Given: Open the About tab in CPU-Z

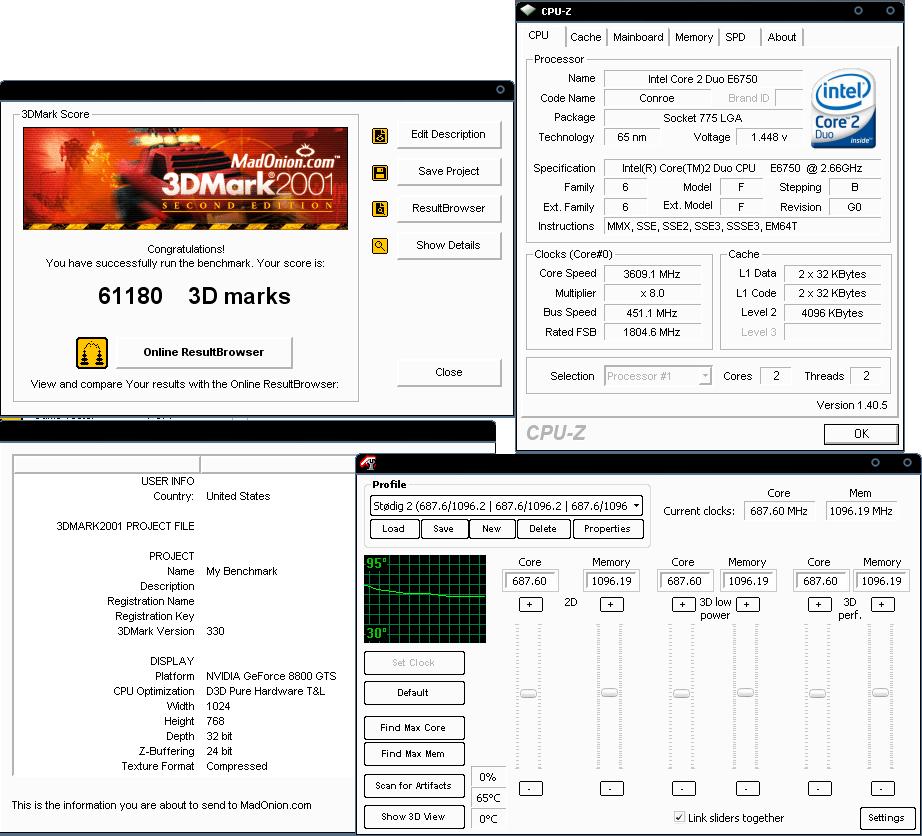Looking at the screenshot, I should click(x=781, y=37).
